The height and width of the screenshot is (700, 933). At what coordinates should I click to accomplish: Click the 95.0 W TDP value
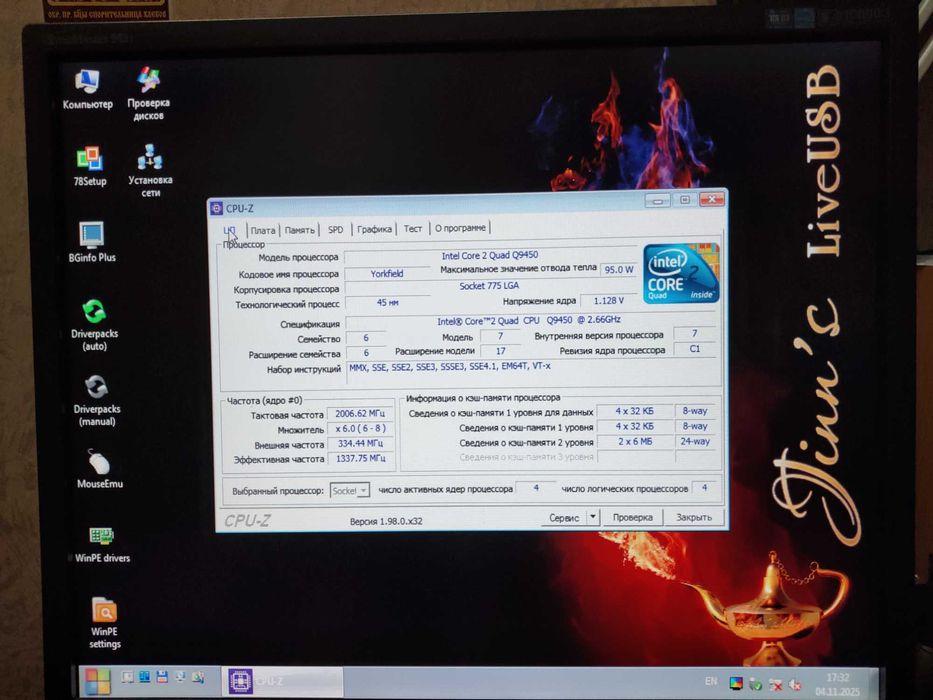tap(619, 270)
